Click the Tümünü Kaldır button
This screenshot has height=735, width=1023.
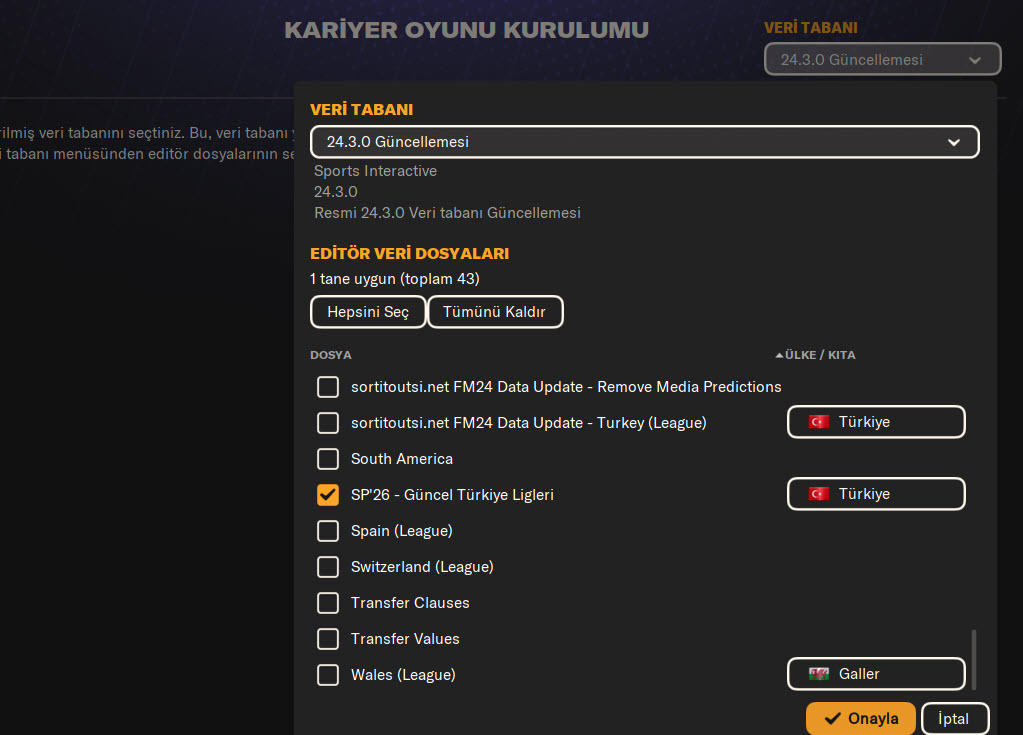pos(495,312)
